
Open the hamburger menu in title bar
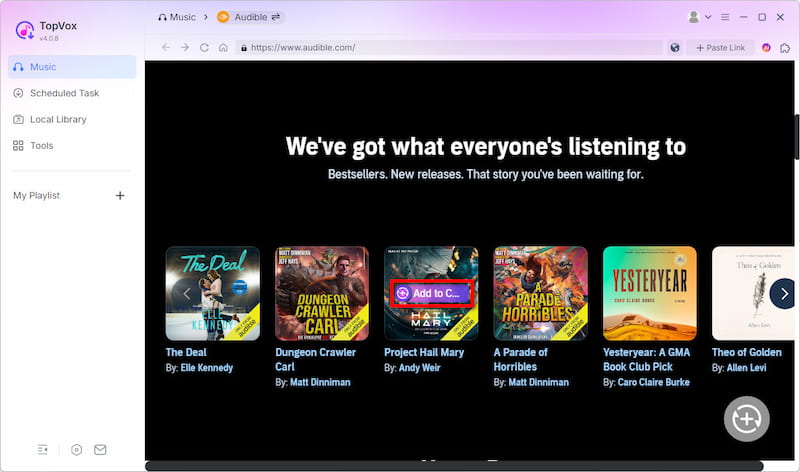(x=725, y=17)
